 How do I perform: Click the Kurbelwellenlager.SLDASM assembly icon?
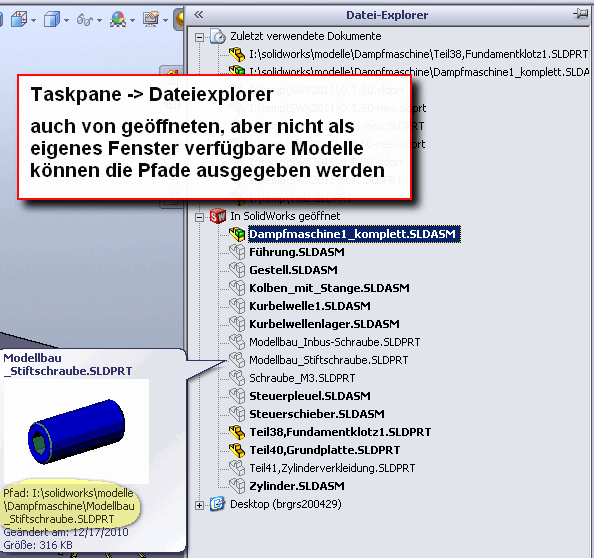pos(238,324)
